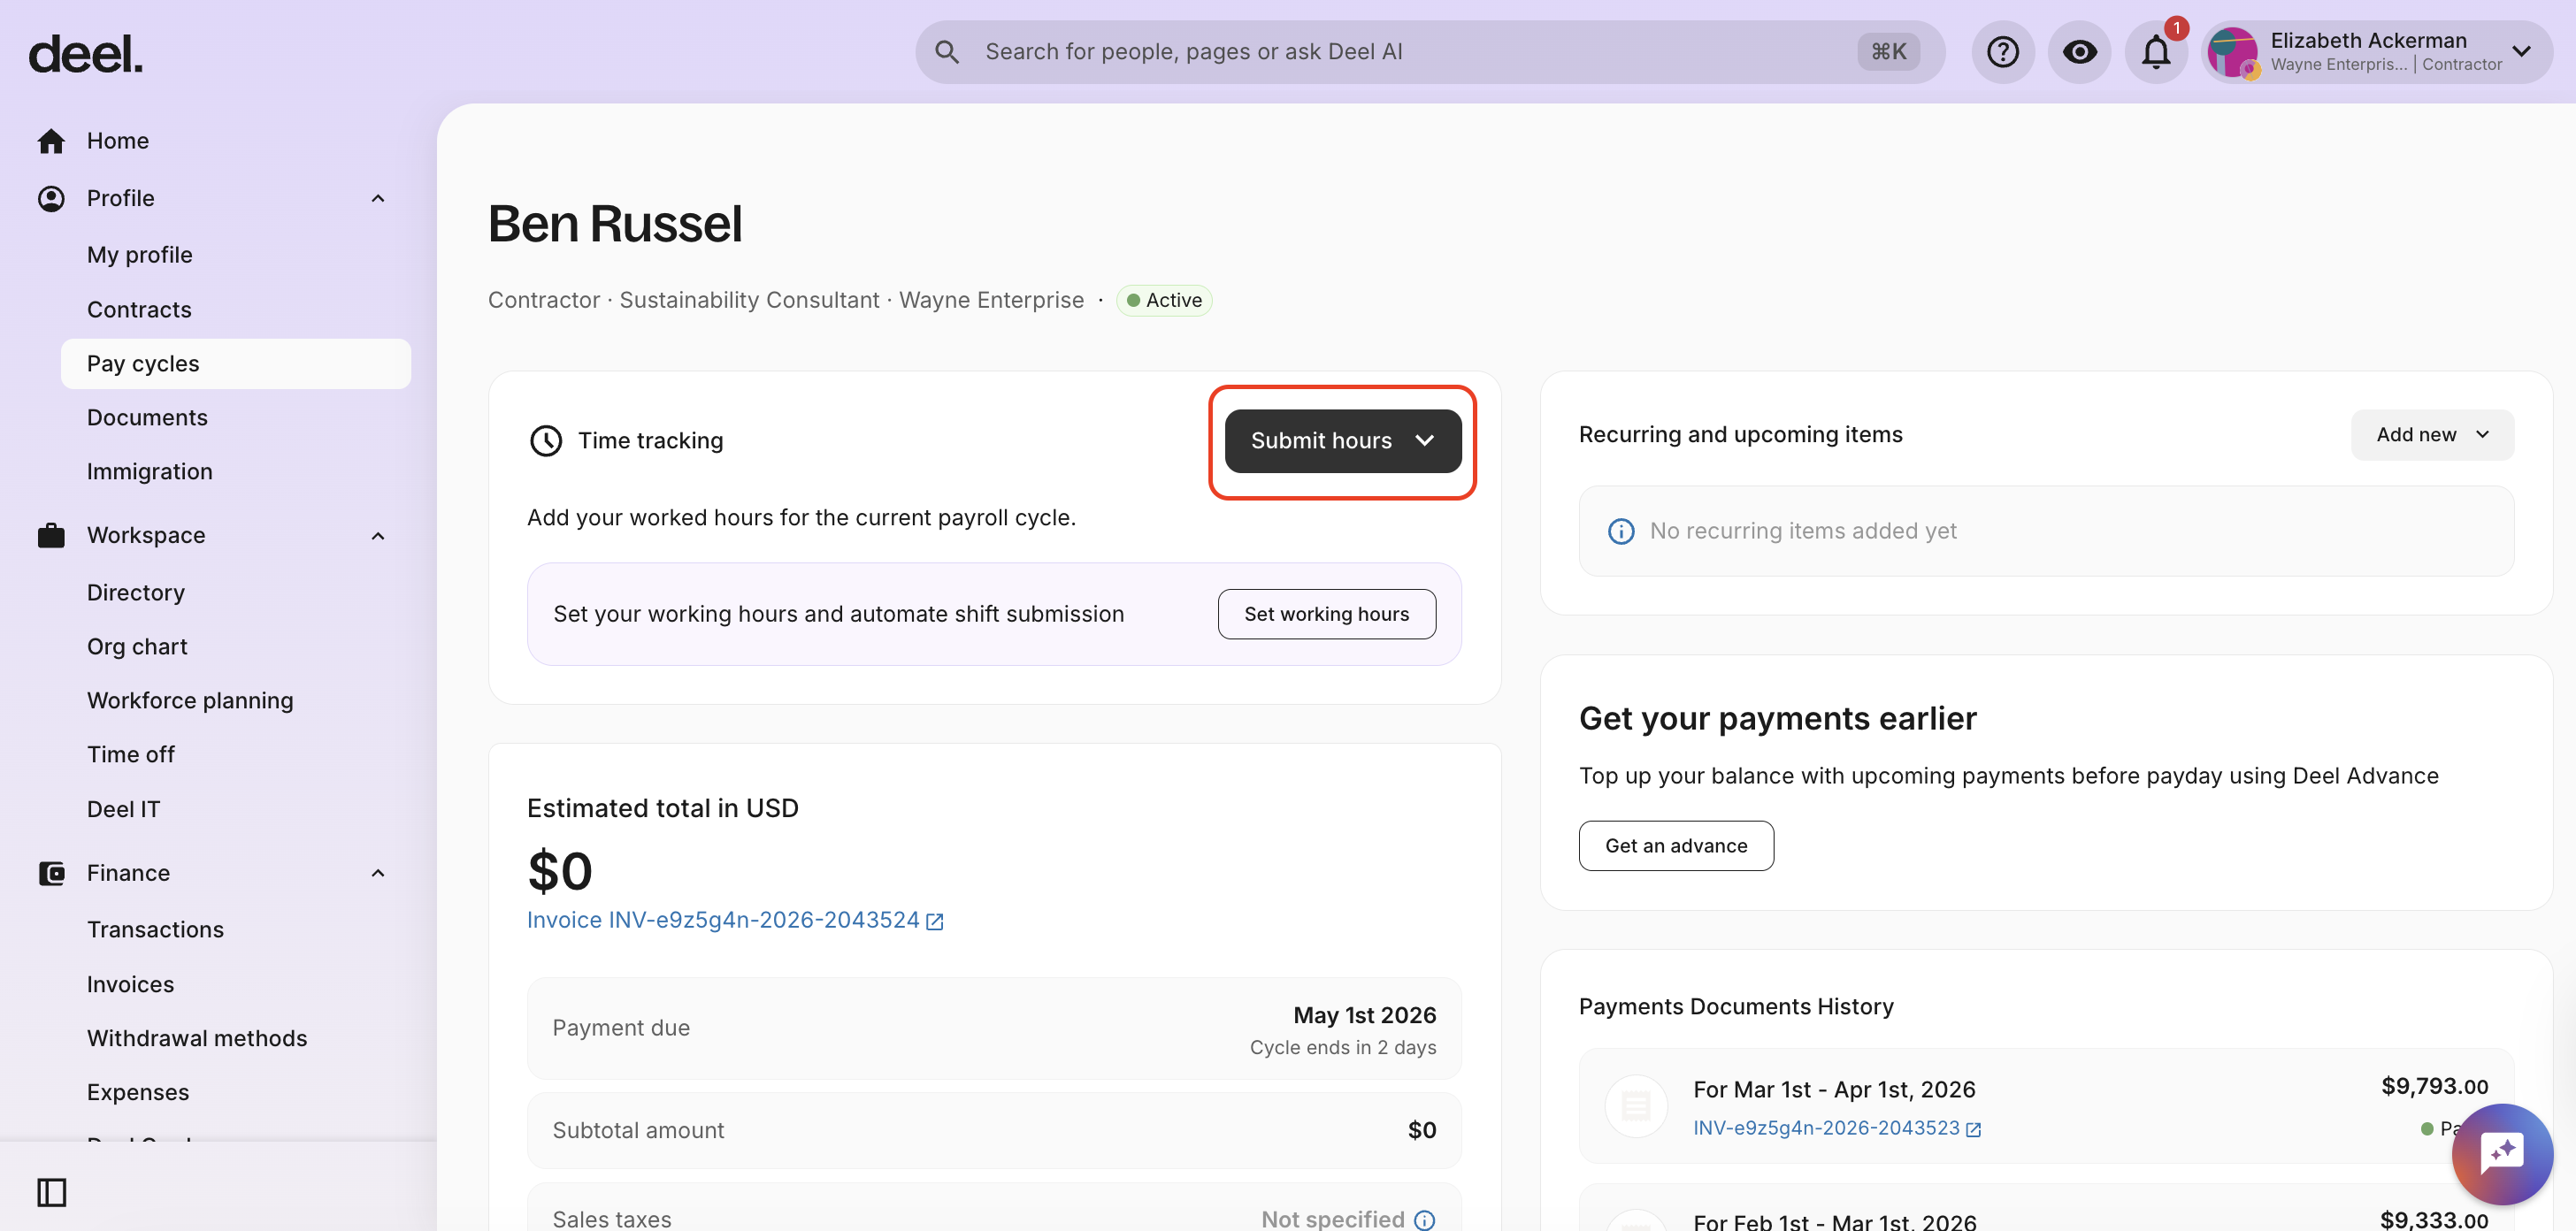Click the Finance wallet icon
The image size is (2576, 1231).
tap(51, 874)
